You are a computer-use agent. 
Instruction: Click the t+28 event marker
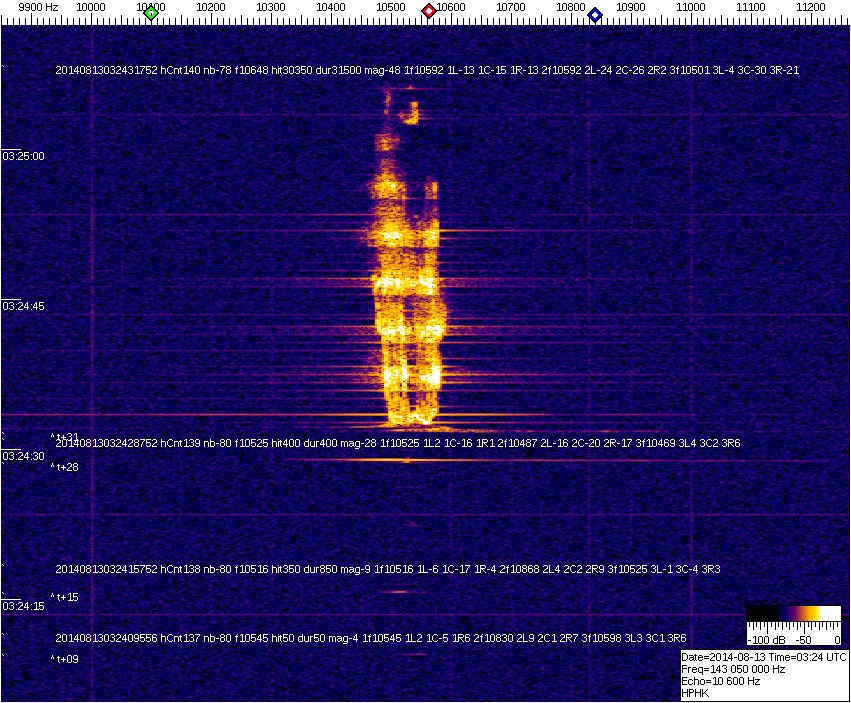pos(66,467)
